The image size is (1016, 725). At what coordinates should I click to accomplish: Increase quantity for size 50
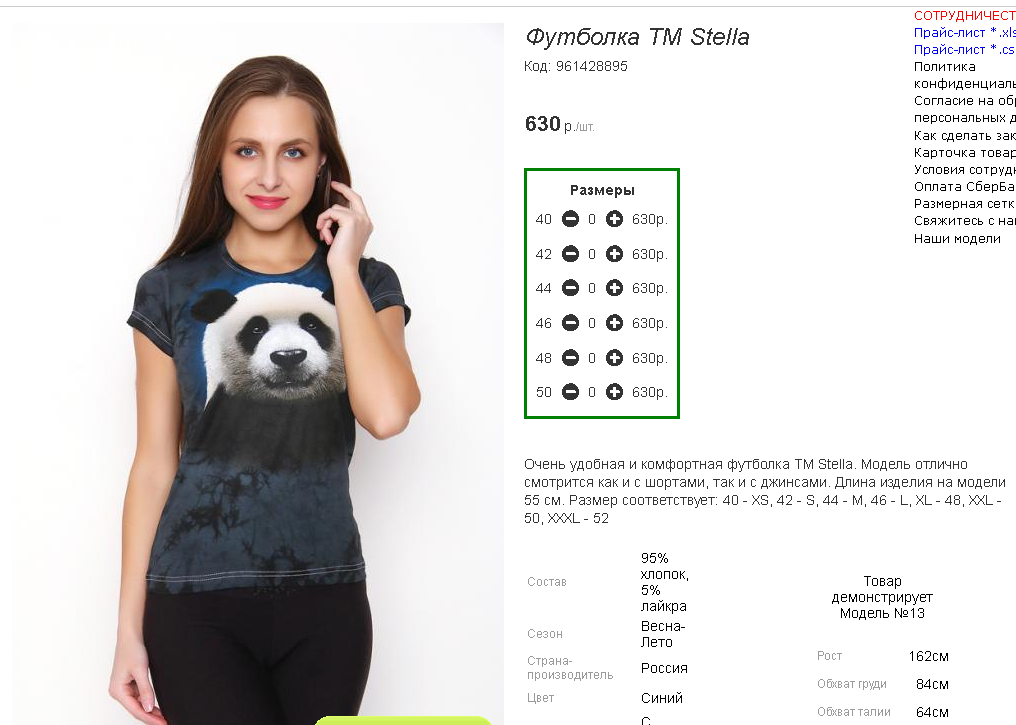click(x=614, y=392)
